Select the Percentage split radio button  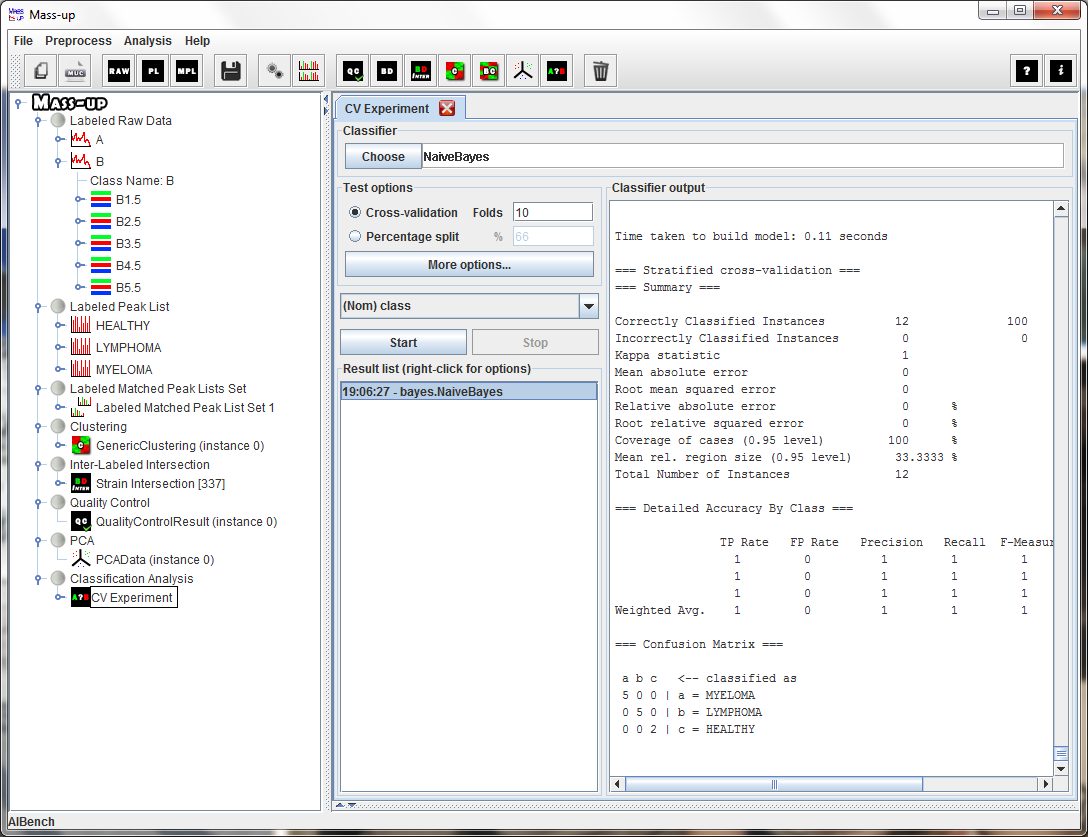[355, 237]
